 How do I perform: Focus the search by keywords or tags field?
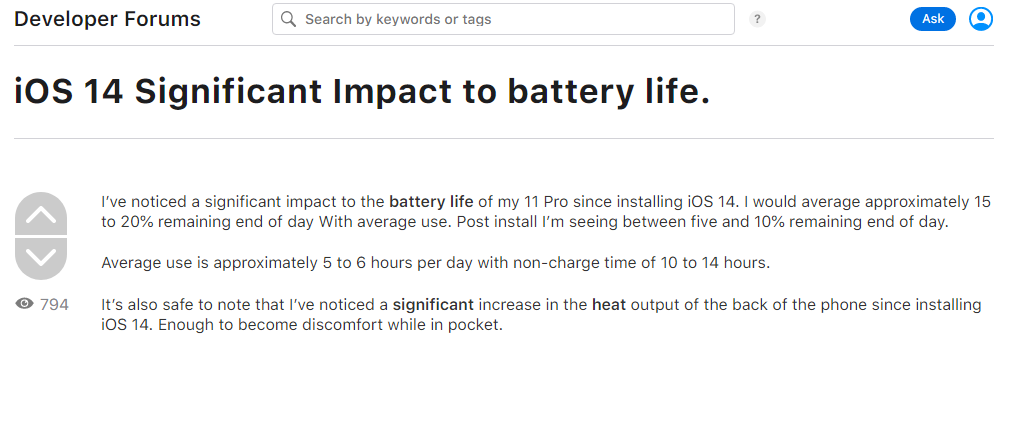(x=510, y=19)
